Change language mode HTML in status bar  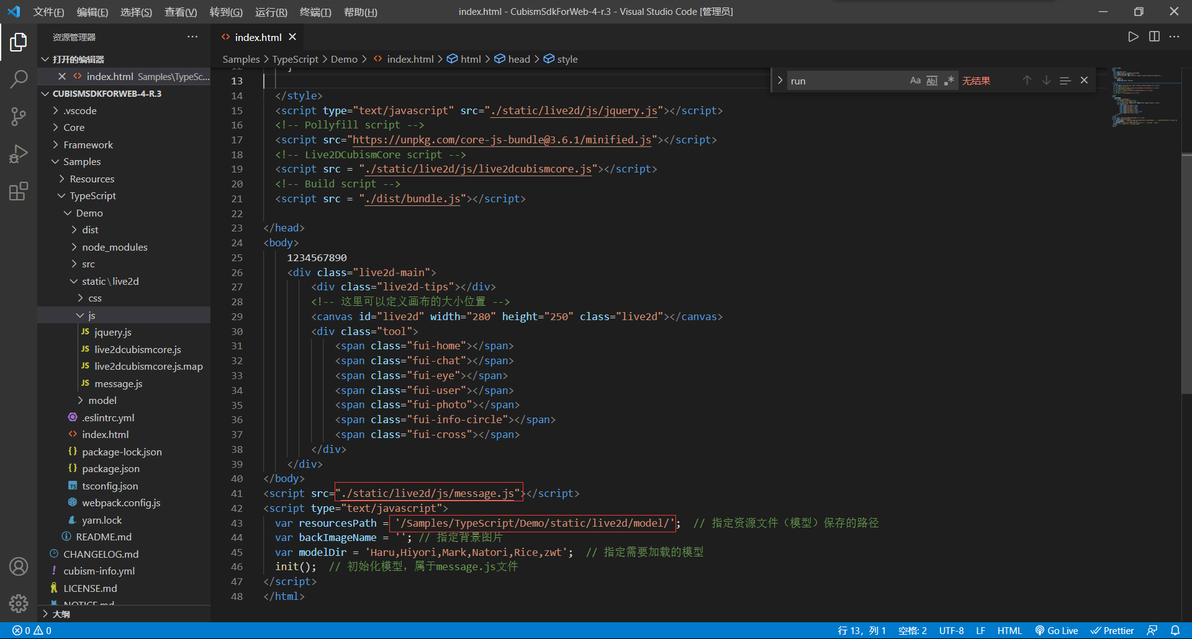tap(1010, 631)
